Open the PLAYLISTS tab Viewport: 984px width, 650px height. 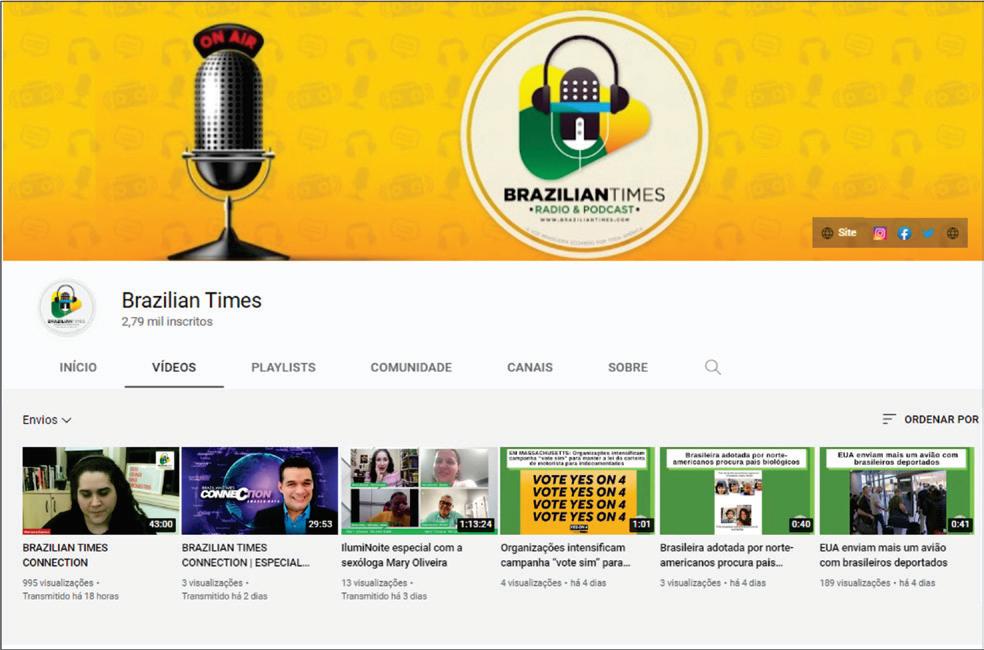click(x=284, y=368)
